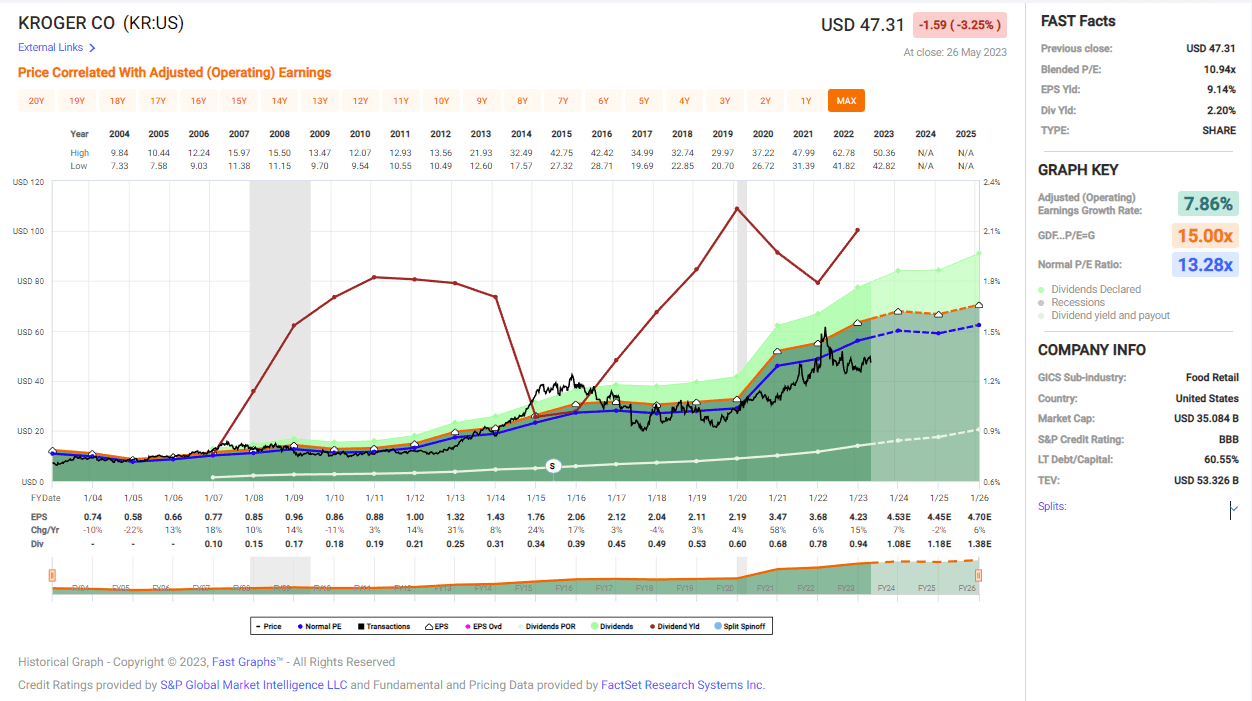1252x701 pixels.
Task: Select the 11Y time range
Action: (401, 101)
